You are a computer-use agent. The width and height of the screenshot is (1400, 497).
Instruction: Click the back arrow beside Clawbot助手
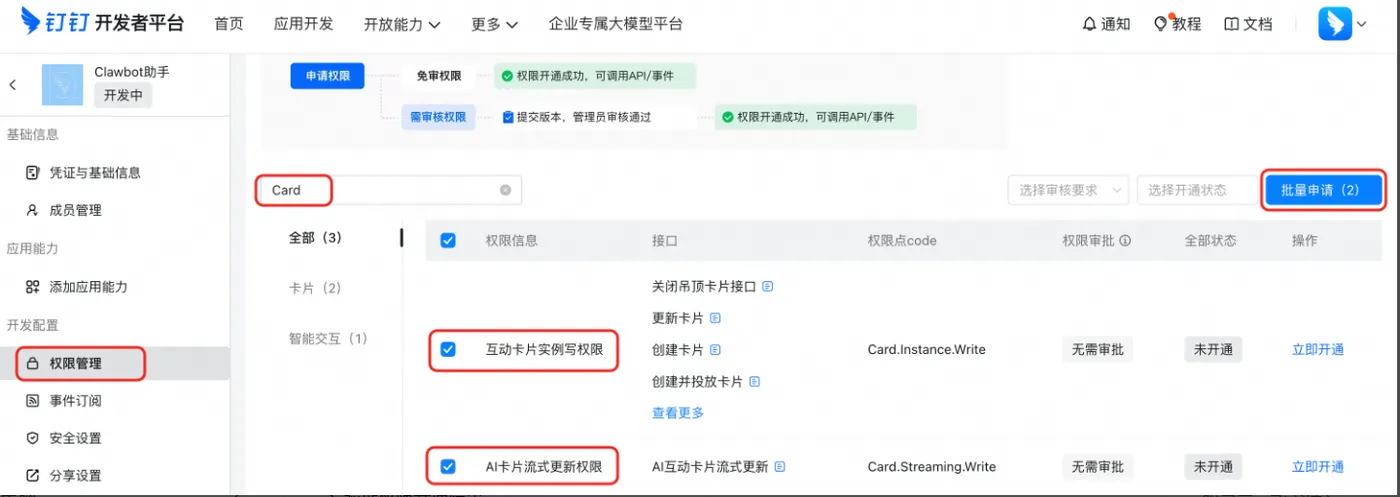click(x=13, y=85)
